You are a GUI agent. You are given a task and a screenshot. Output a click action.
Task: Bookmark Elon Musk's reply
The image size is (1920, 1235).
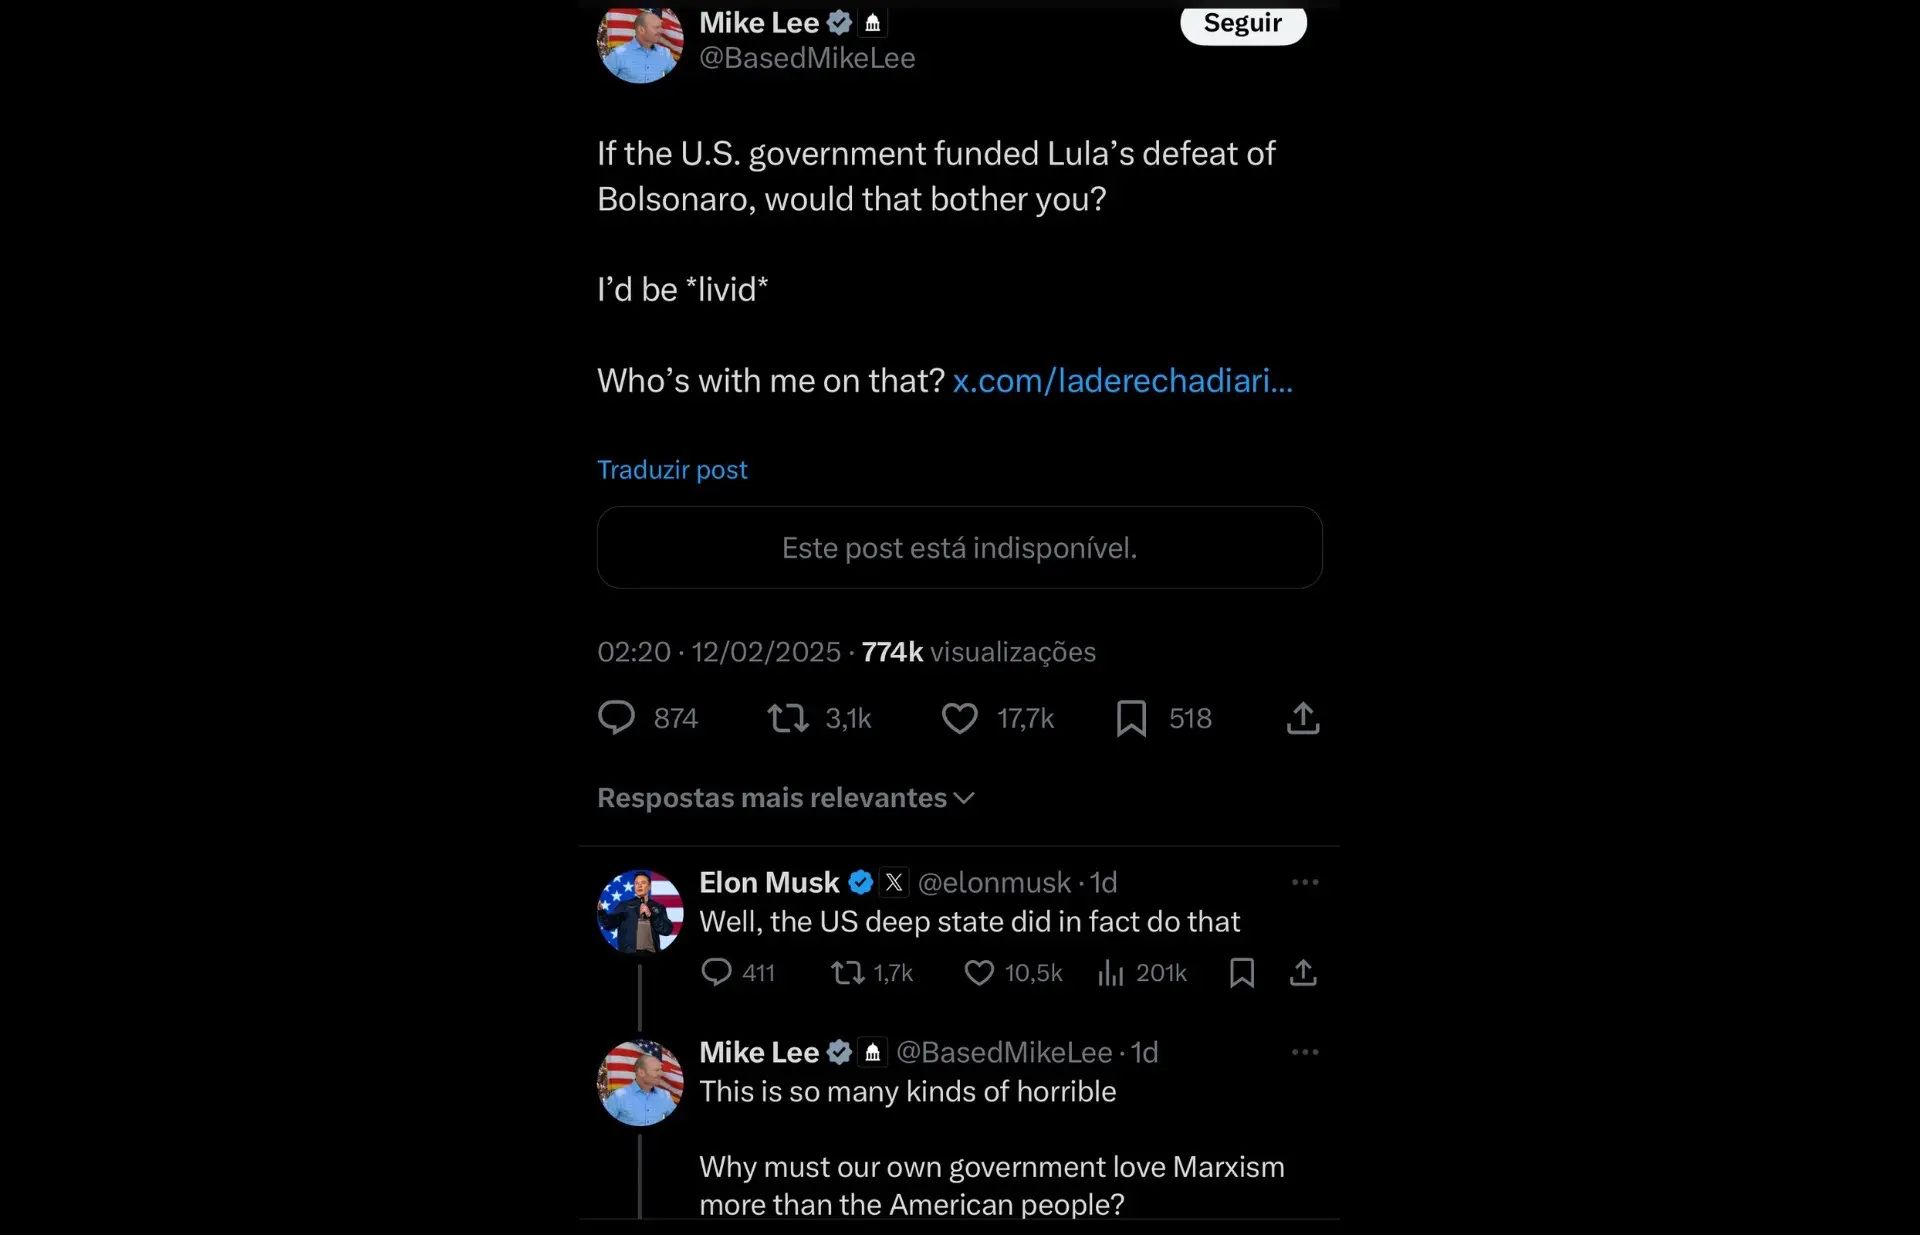[x=1242, y=972]
